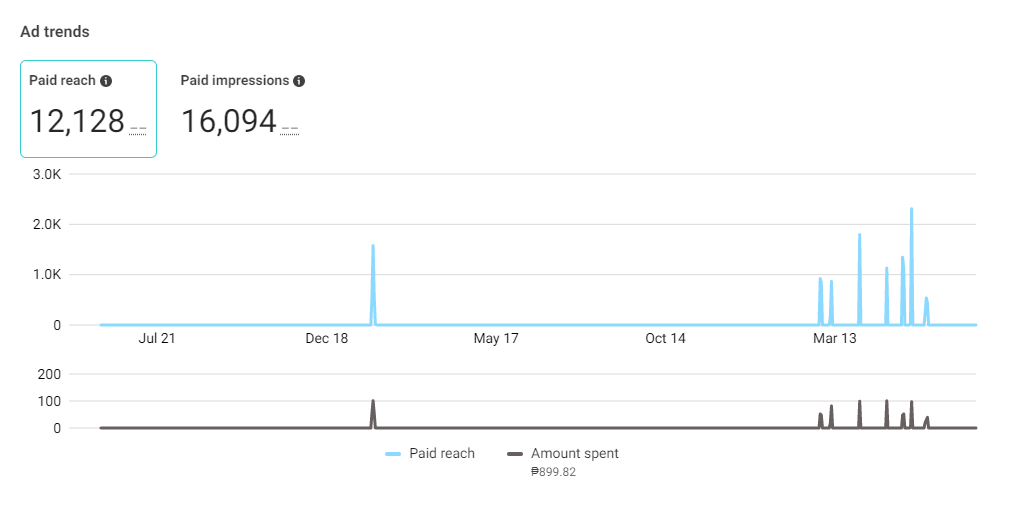Select the Paid reach metric card
This screenshot has width=1020, height=508.
pos(88,109)
